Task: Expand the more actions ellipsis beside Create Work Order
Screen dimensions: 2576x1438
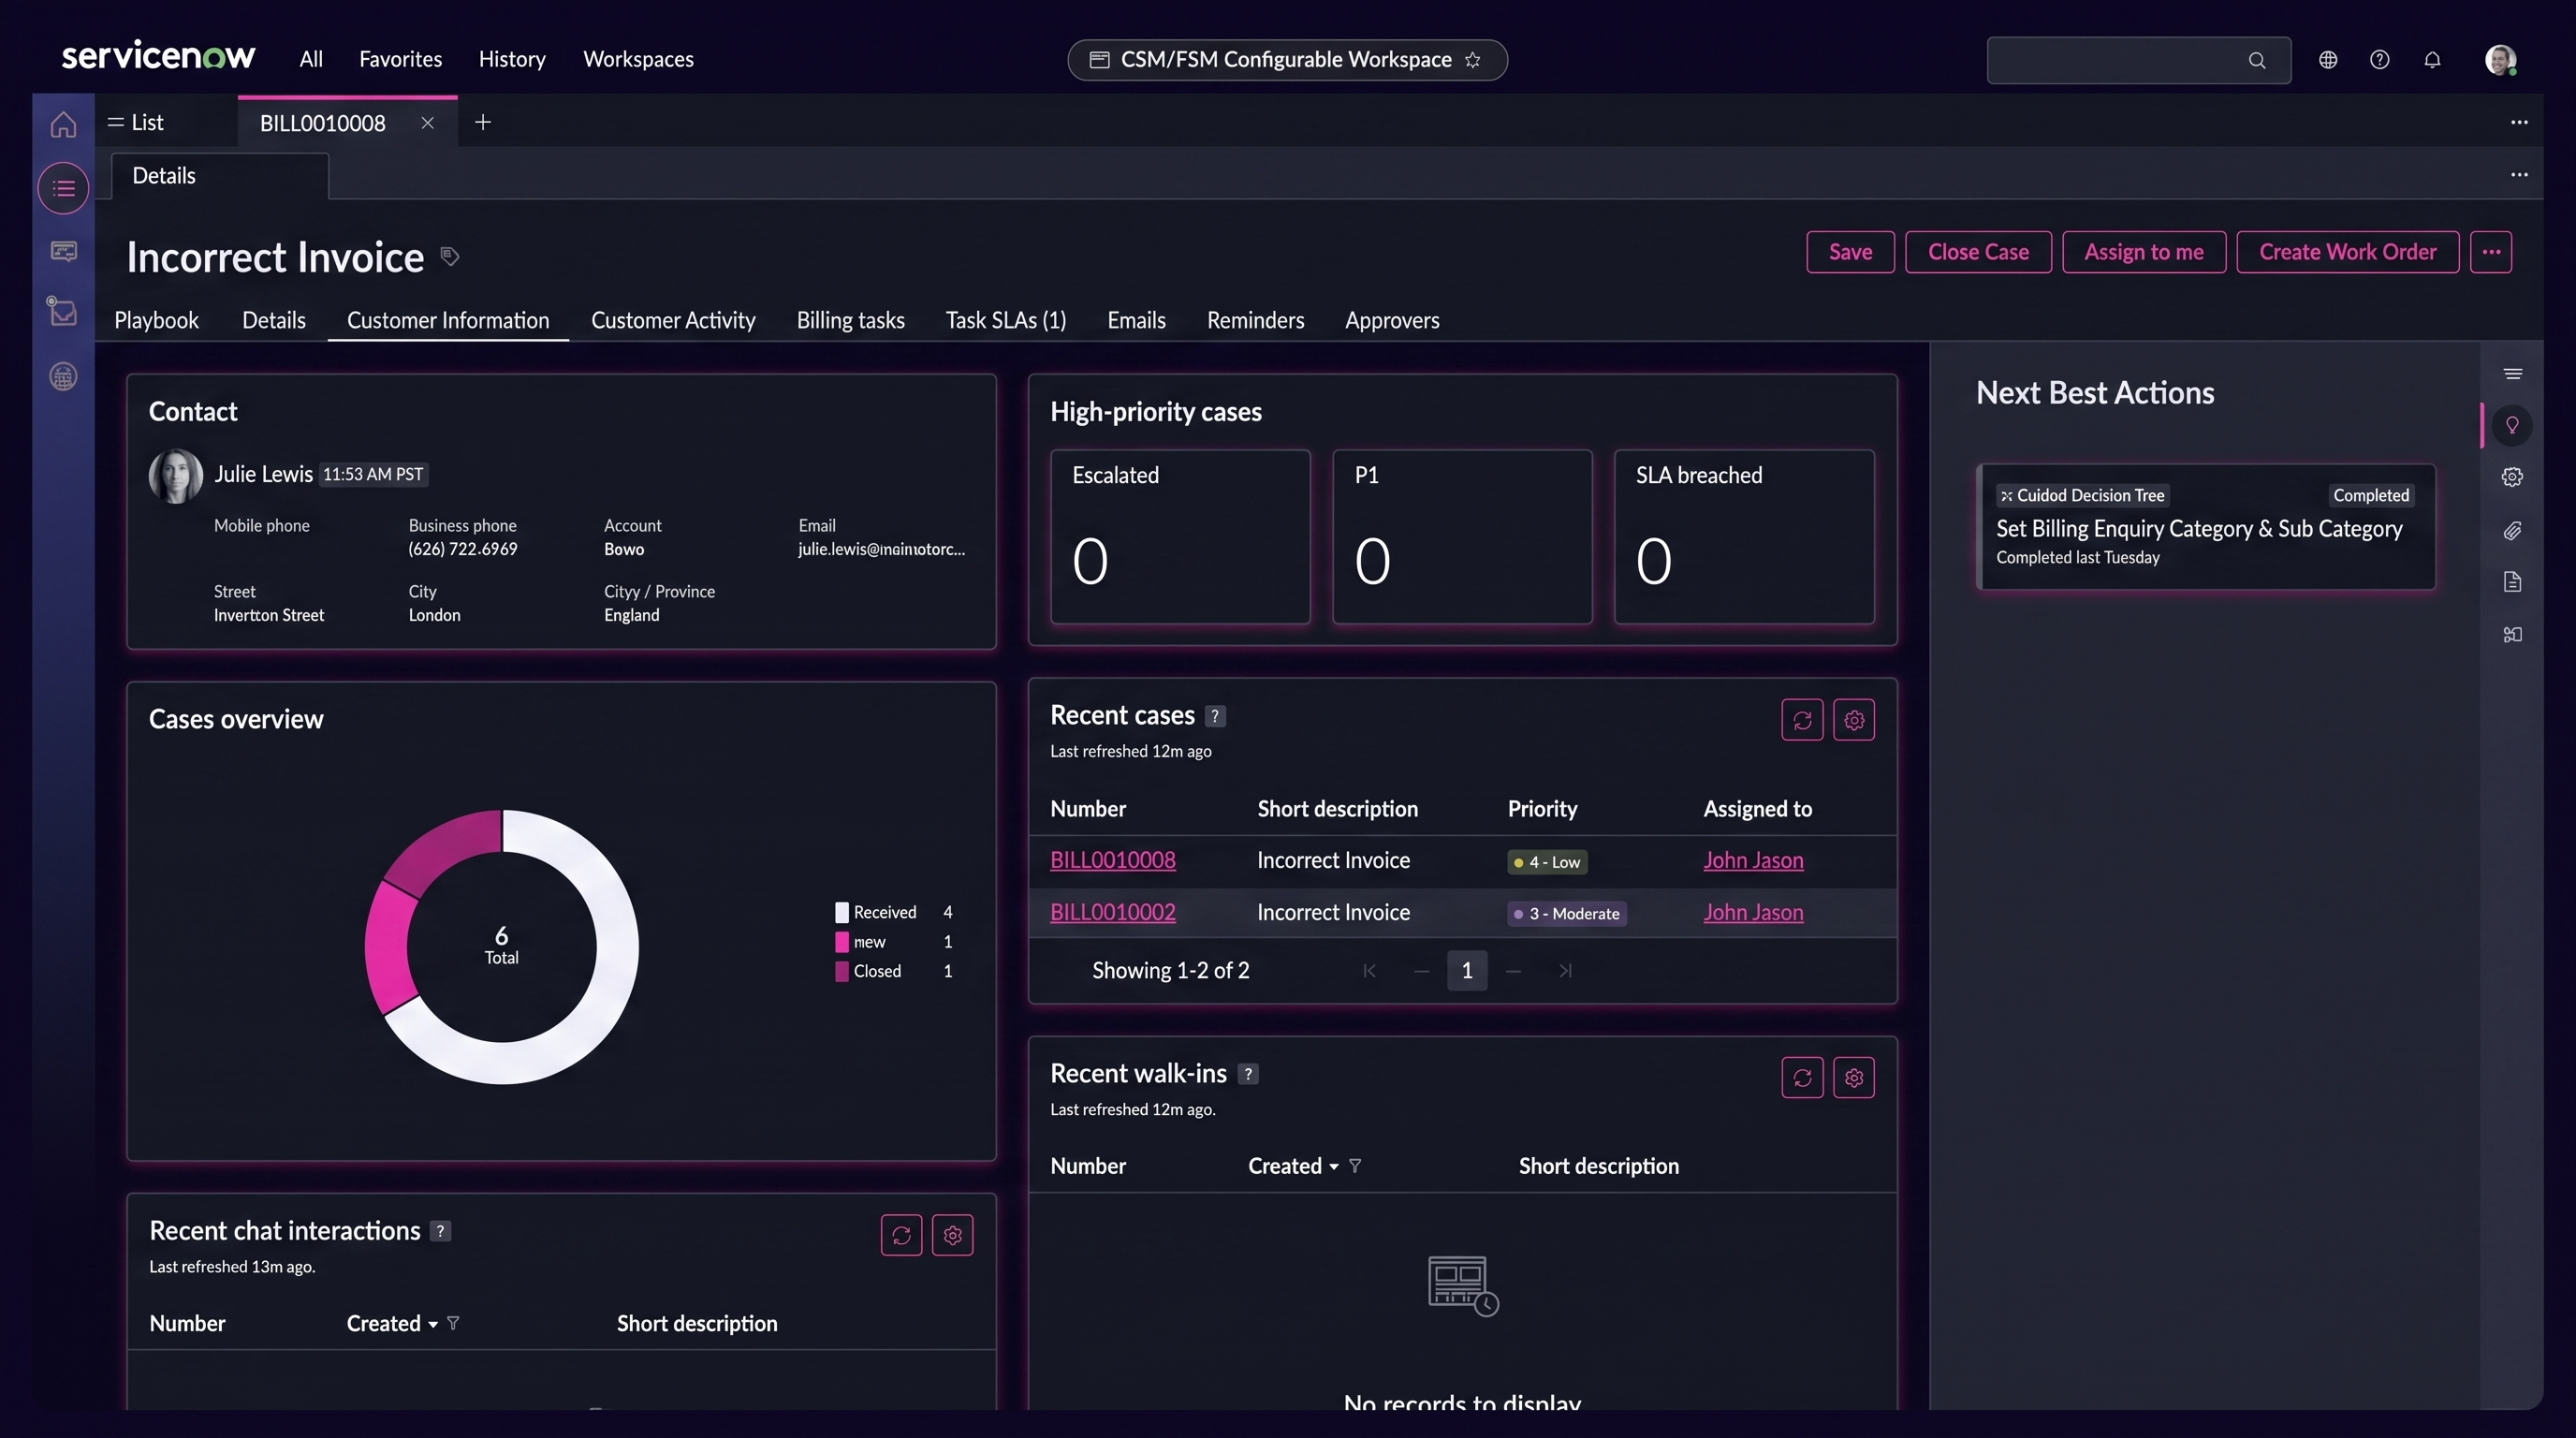Action: (x=2491, y=252)
